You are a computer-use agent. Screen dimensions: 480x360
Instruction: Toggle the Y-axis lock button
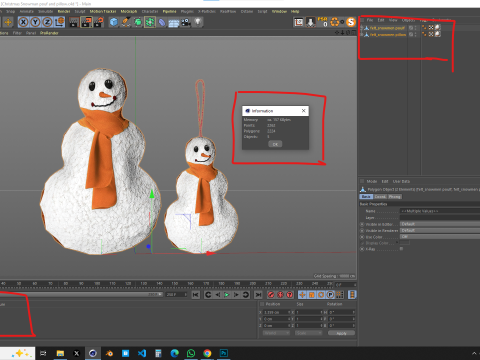tap(35, 22)
